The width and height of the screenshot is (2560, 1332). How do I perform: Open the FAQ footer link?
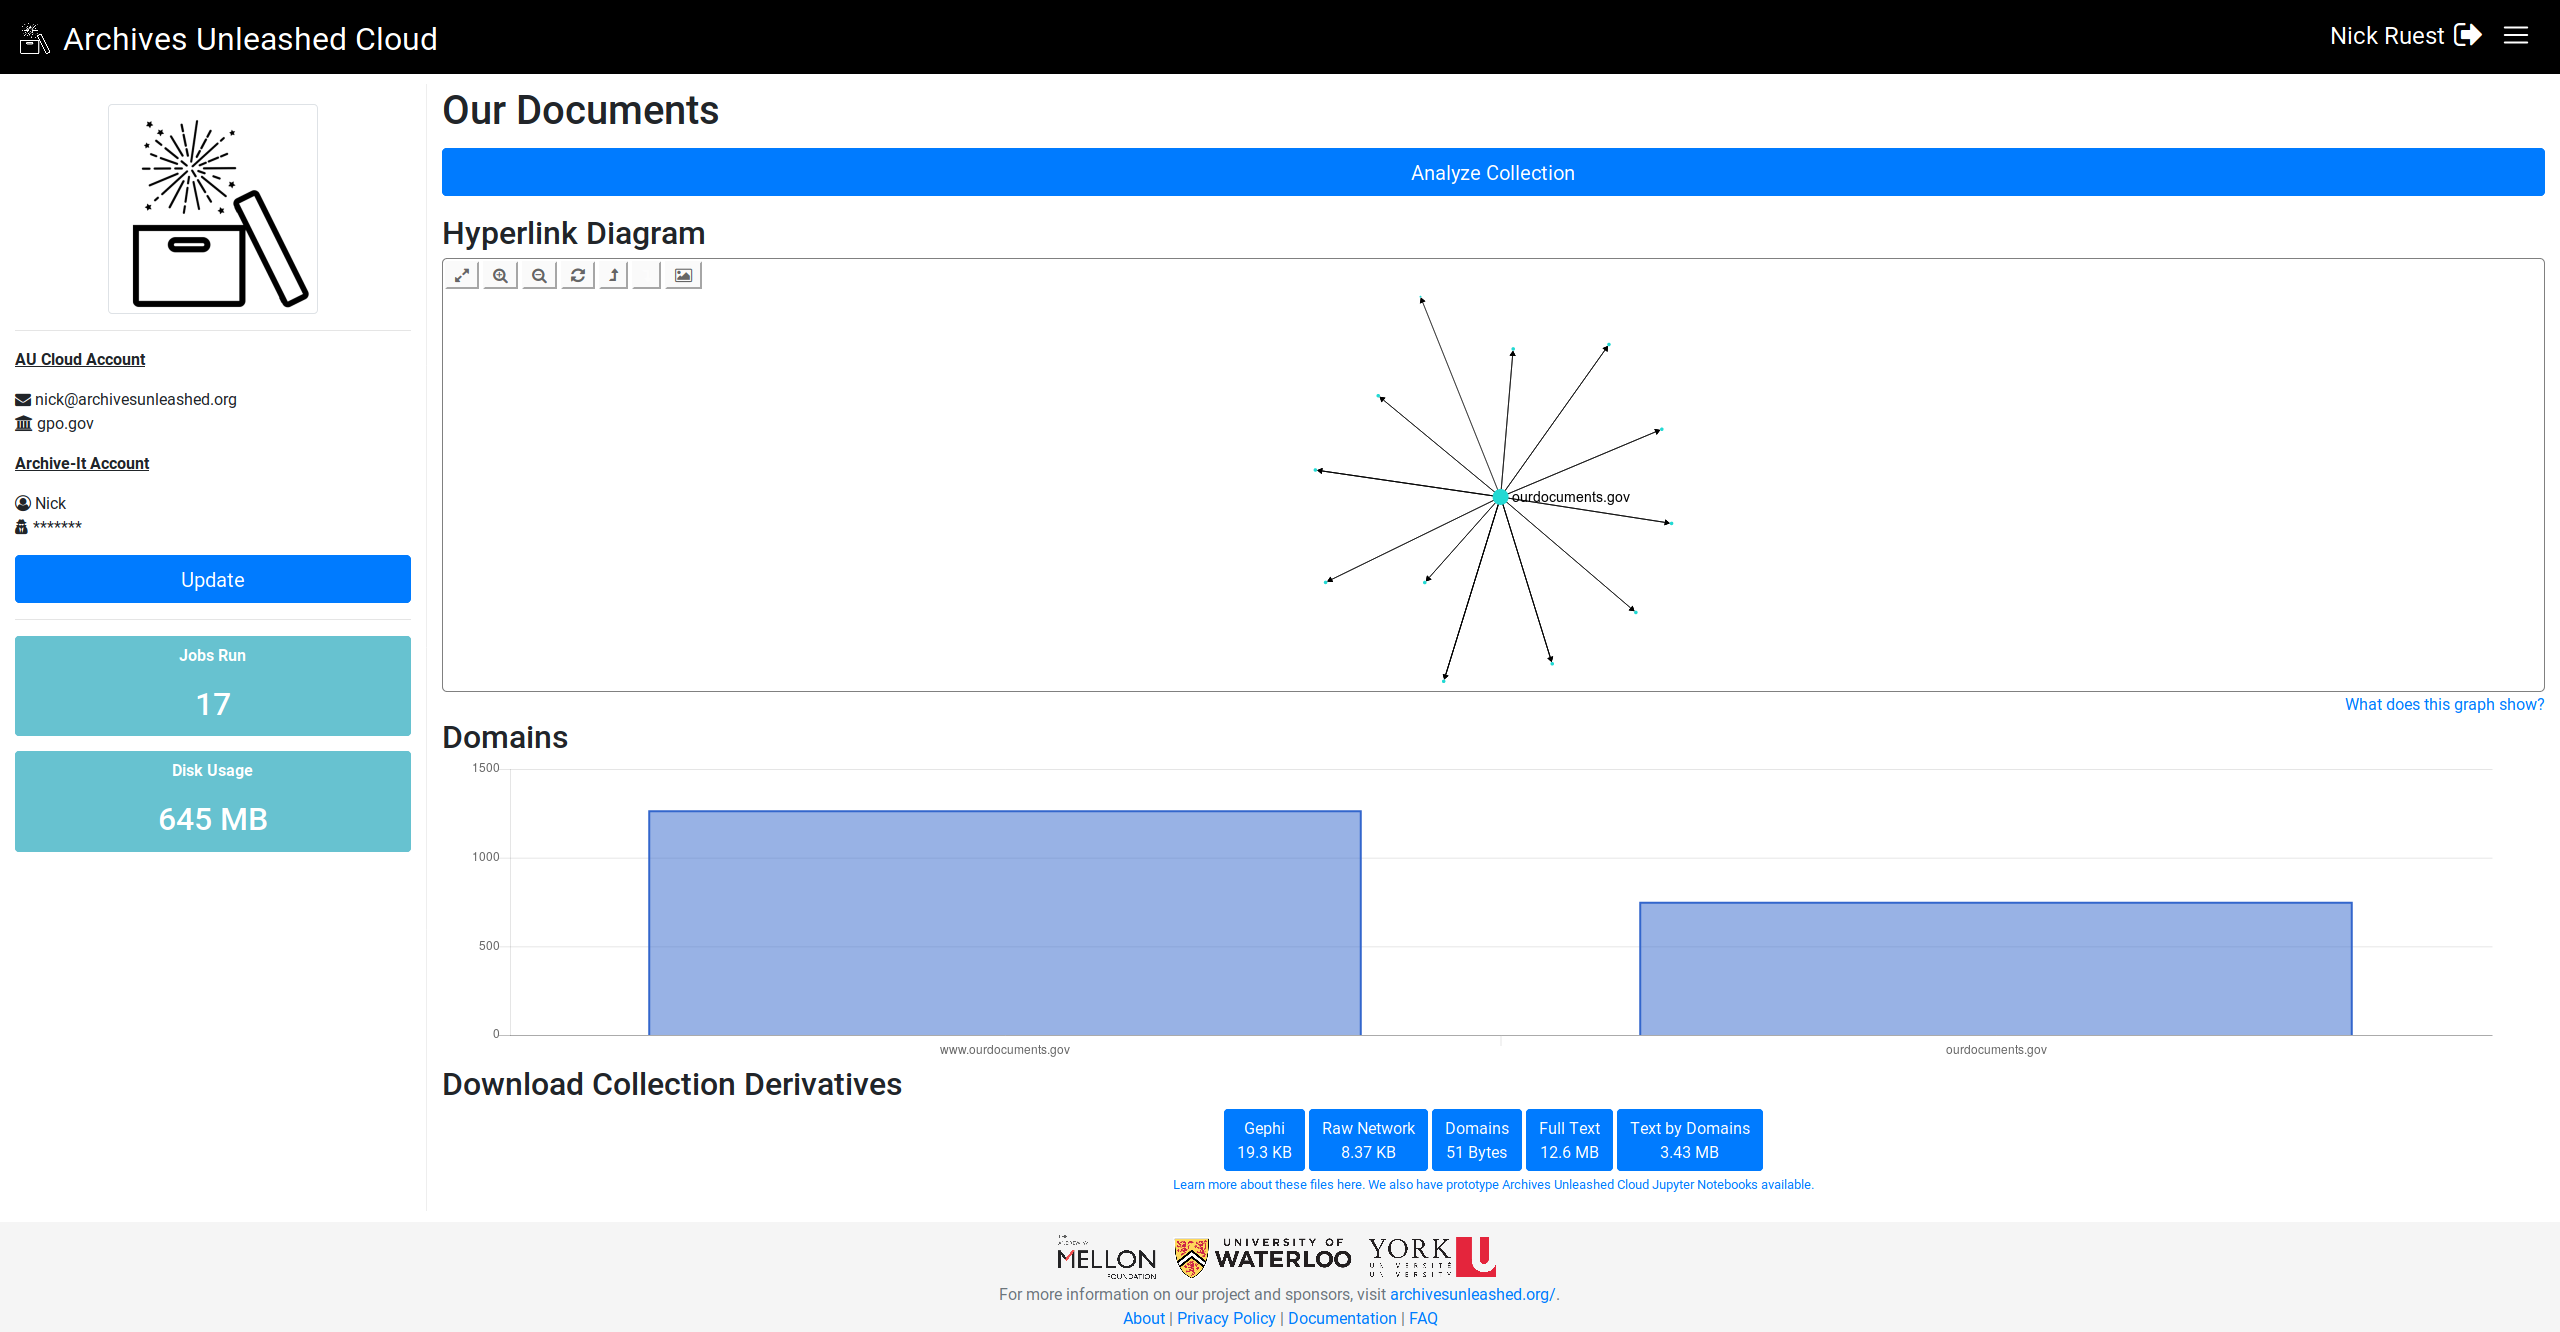pyautogui.click(x=1423, y=1318)
